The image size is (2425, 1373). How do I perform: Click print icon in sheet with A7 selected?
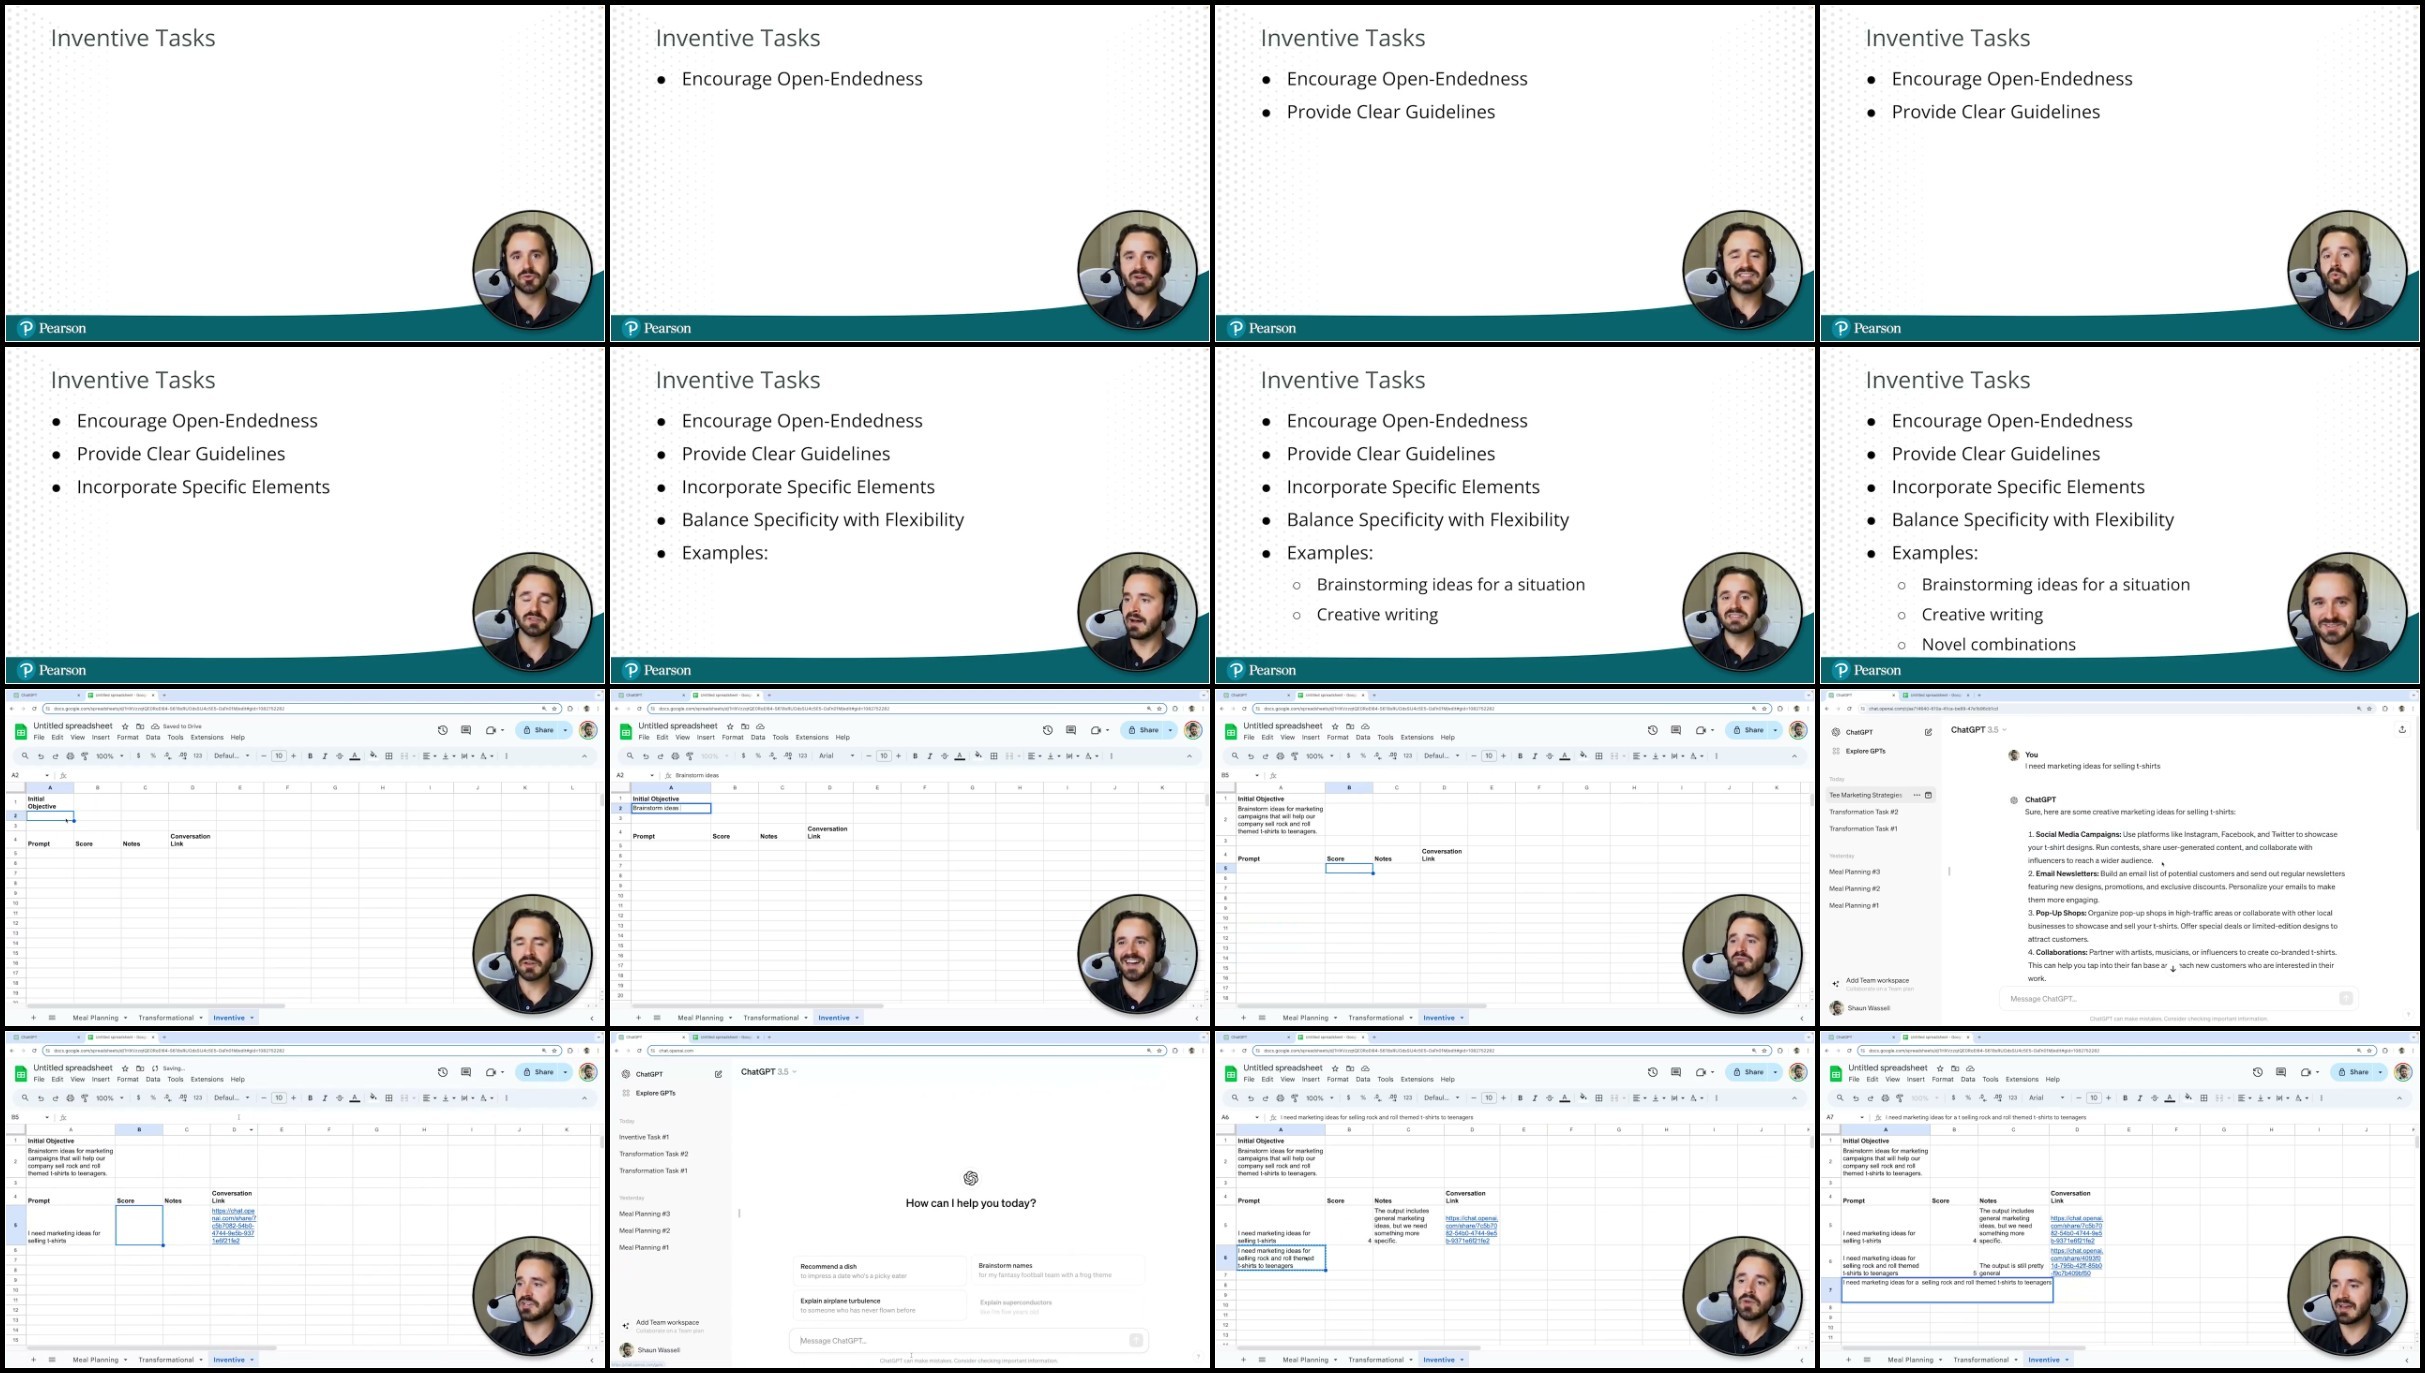(1885, 1098)
